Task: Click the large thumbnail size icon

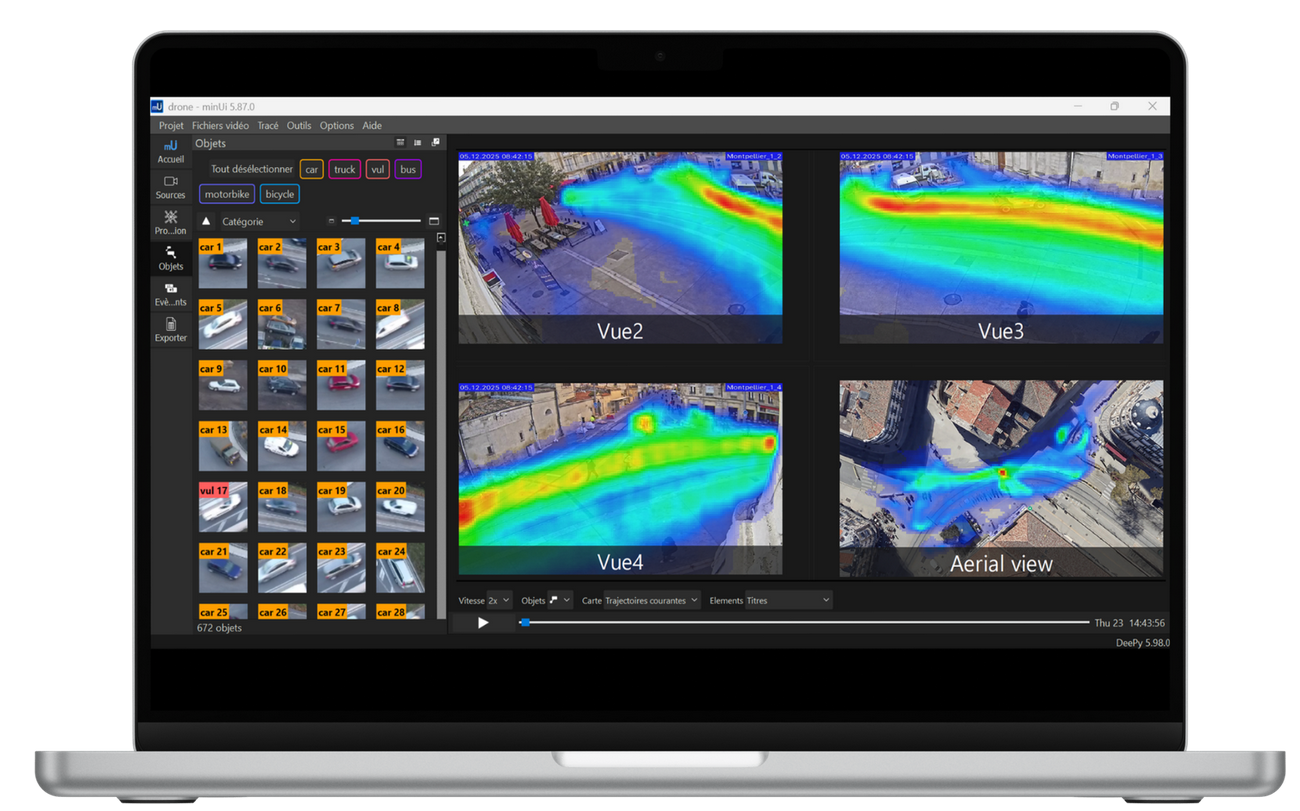Action: click(x=434, y=221)
